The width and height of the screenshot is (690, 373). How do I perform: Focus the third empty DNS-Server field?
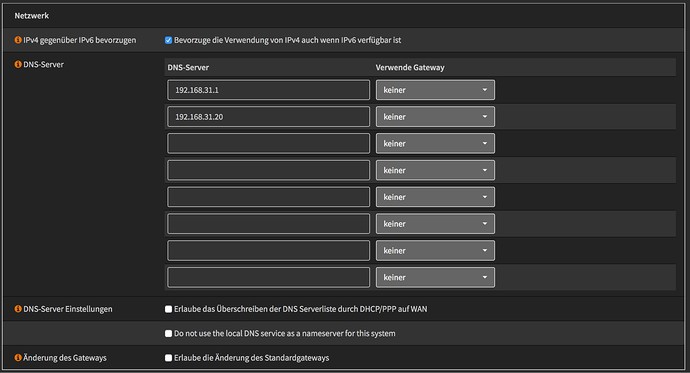pos(268,197)
